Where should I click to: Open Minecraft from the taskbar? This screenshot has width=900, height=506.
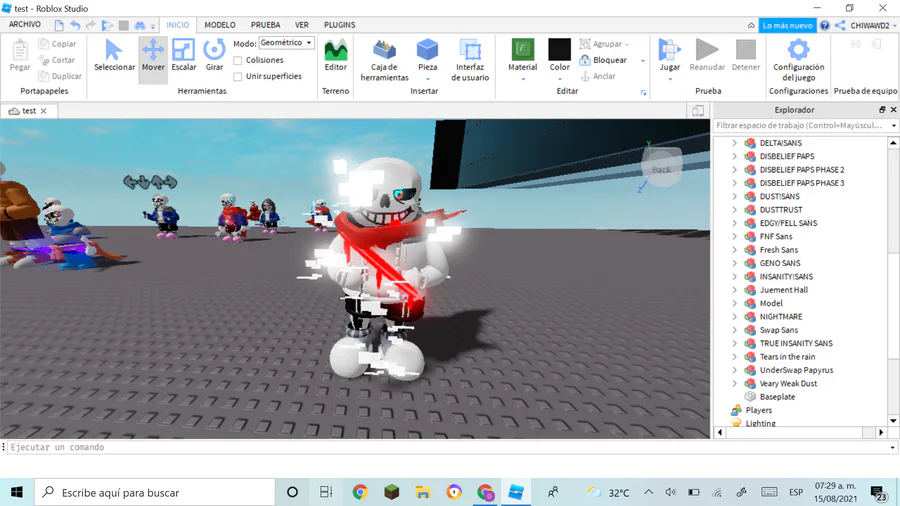tap(391, 492)
